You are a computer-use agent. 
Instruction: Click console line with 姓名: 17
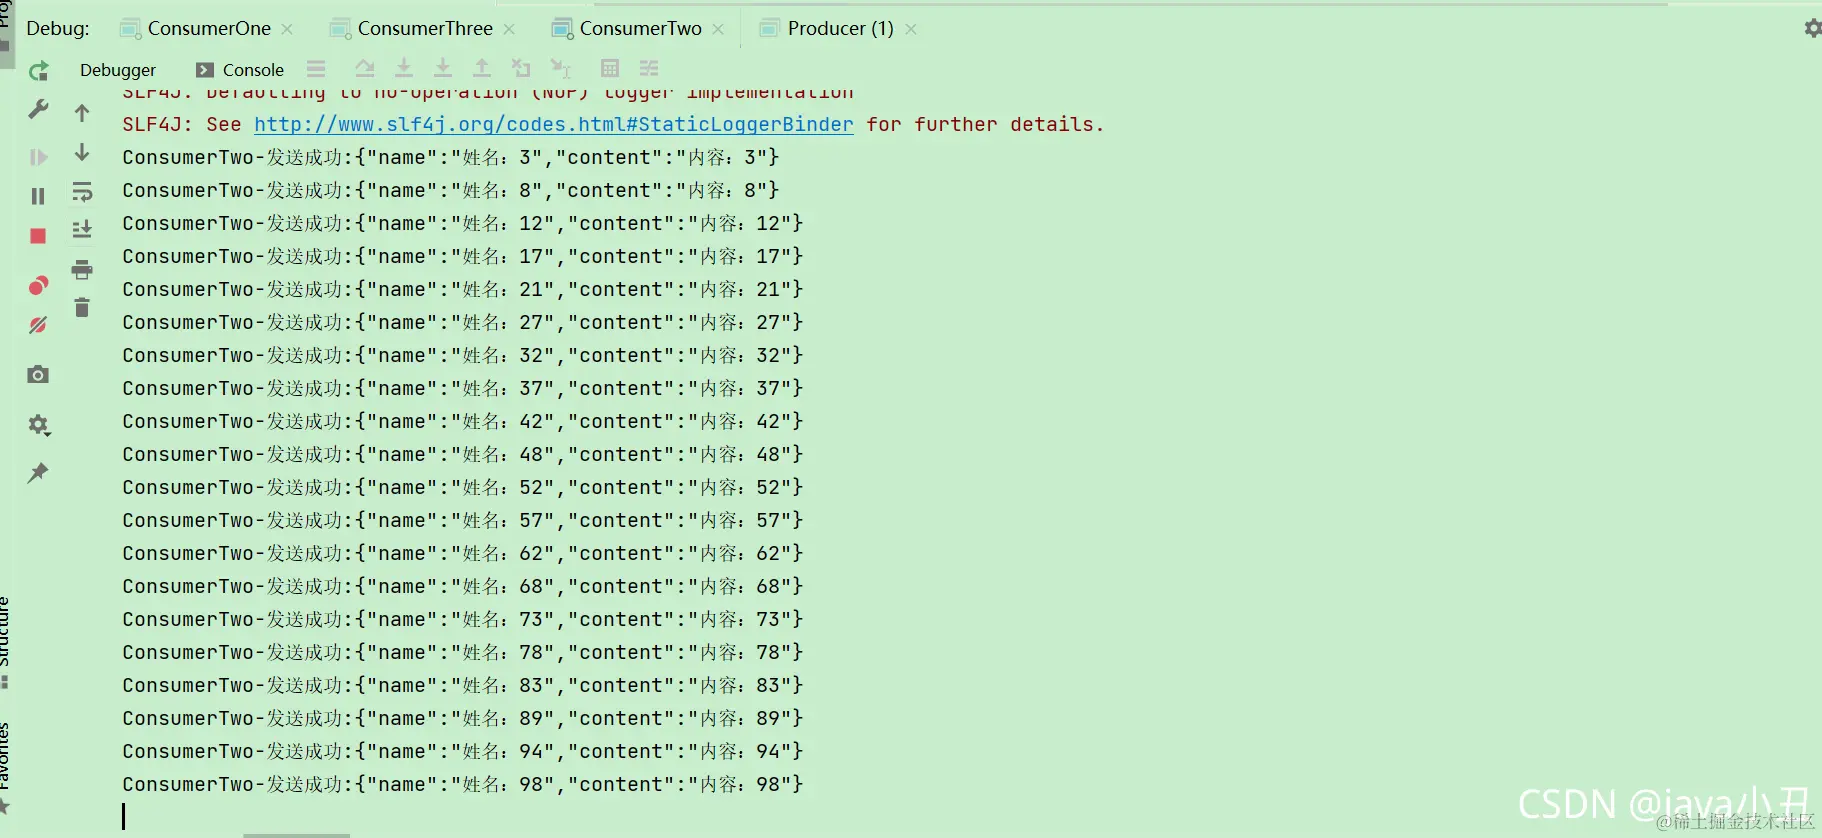point(463,256)
